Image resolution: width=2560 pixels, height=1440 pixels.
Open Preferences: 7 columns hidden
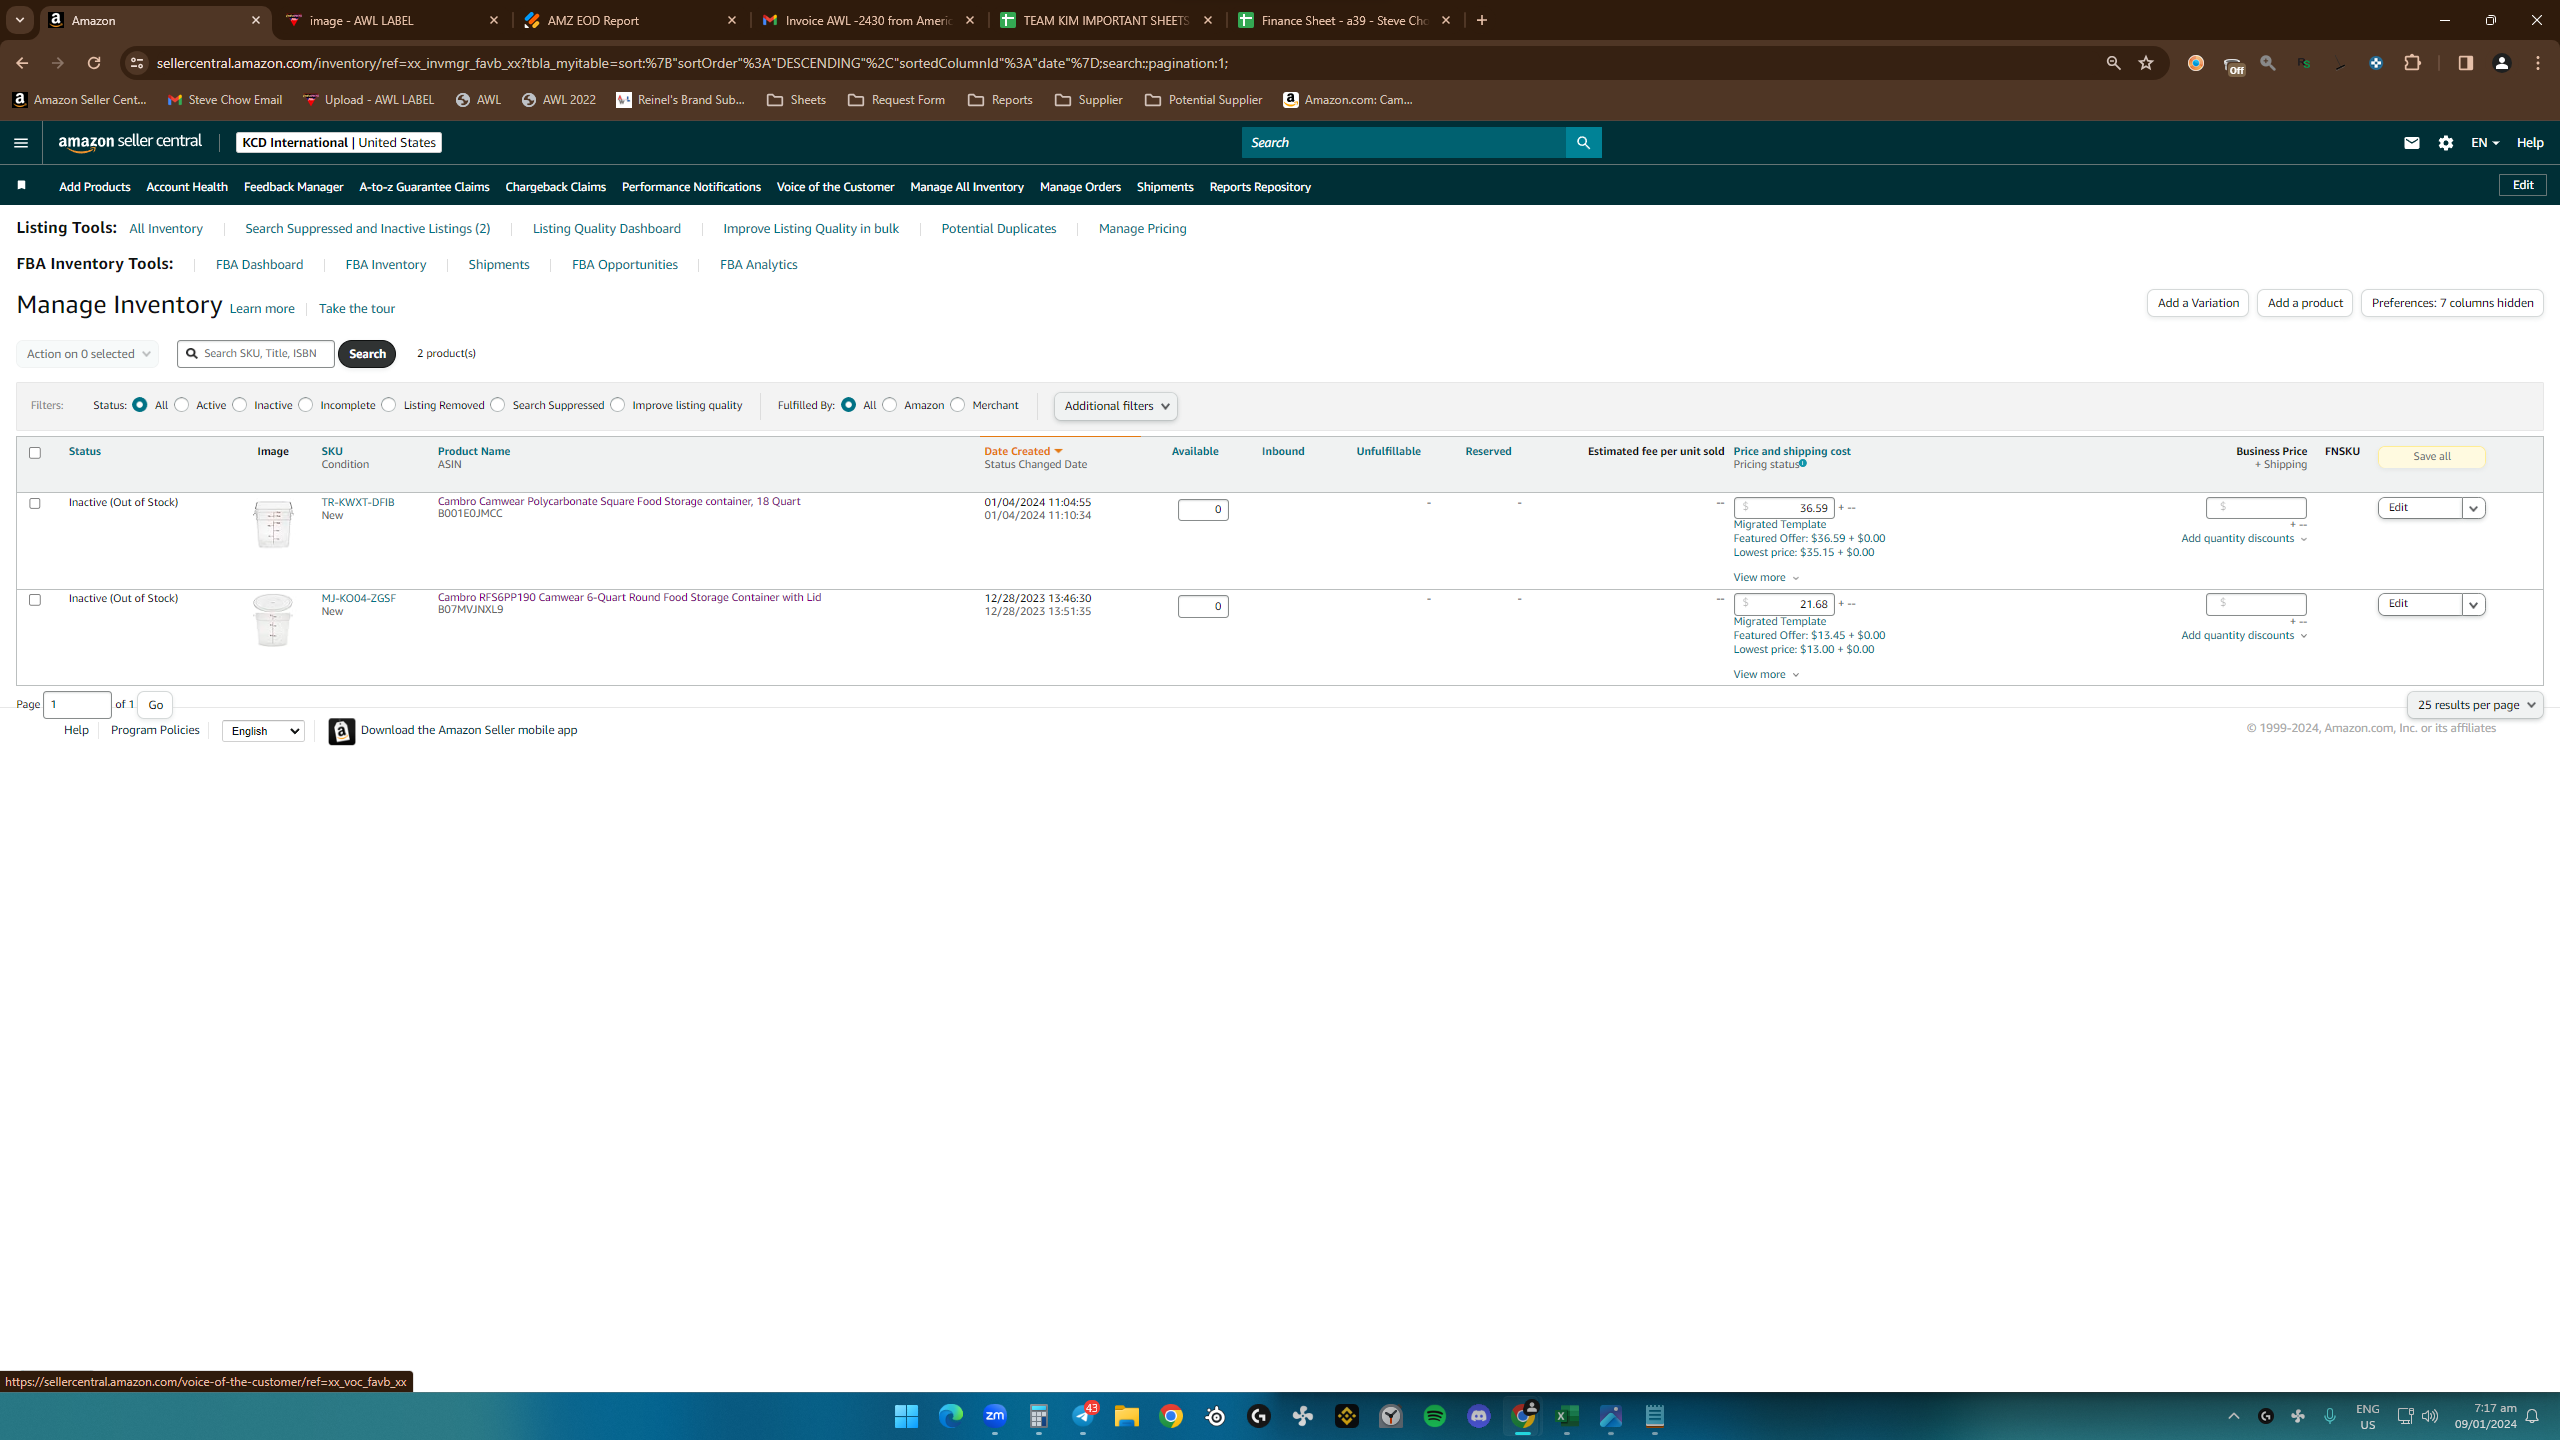click(x=2452, y=303)
